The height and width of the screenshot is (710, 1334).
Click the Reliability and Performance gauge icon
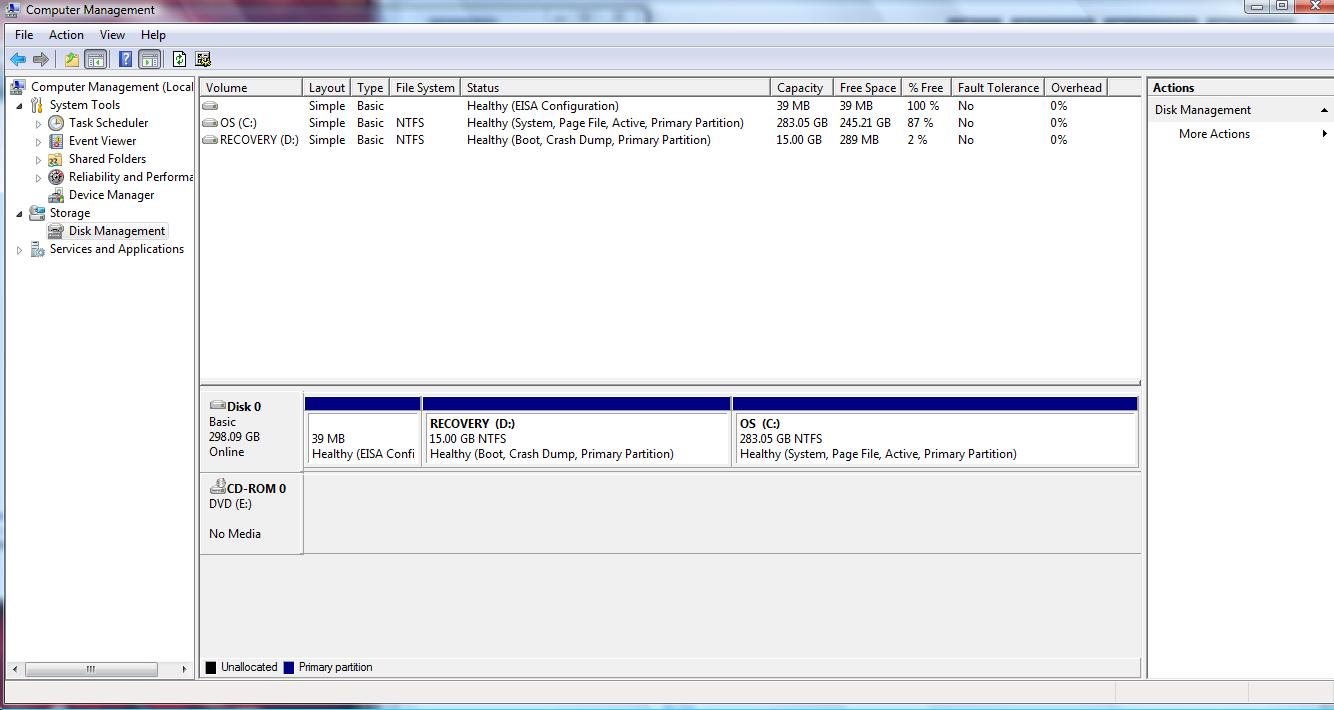(56, 177)
